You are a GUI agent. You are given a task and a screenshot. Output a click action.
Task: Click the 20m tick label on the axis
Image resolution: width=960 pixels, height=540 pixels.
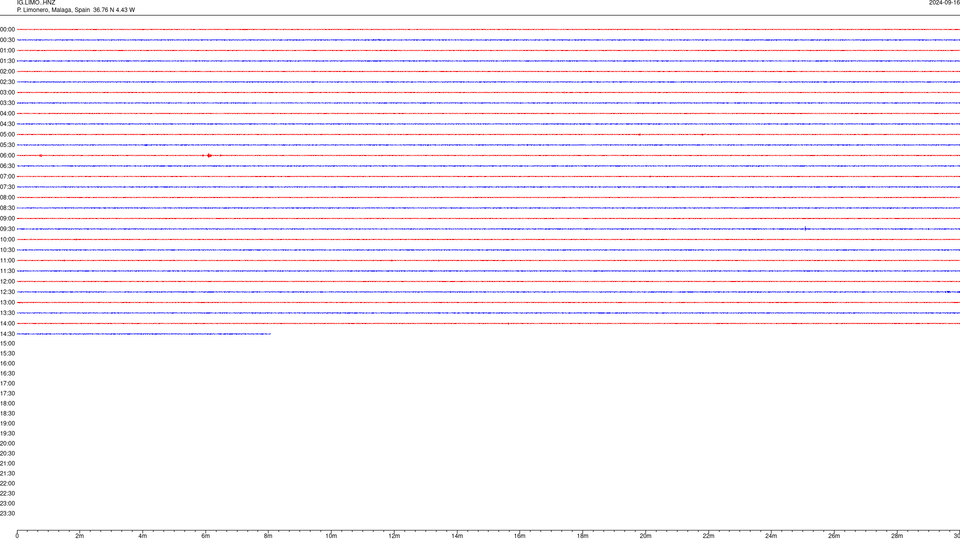point(645,536)
